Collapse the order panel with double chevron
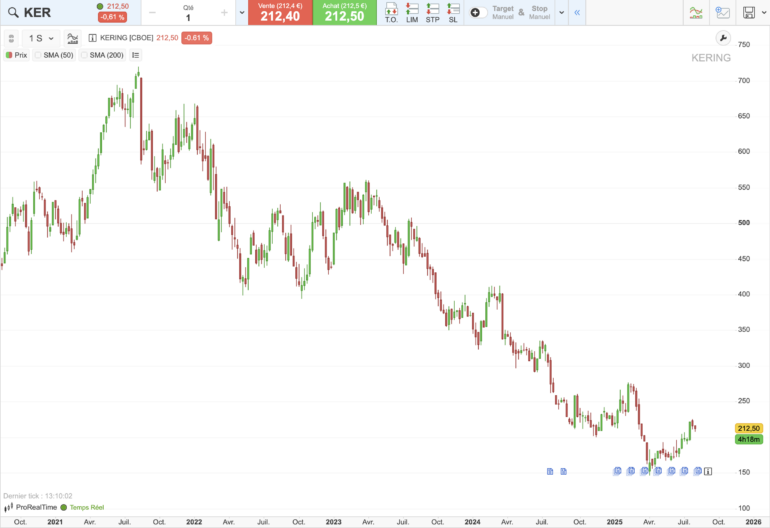The height and width of the screenshot is (528, 770). pos(576,13)
